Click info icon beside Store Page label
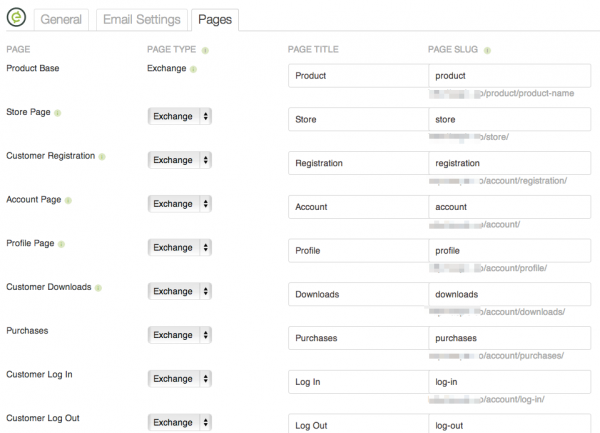The image size is (600, 433). (x=57, y=113)
